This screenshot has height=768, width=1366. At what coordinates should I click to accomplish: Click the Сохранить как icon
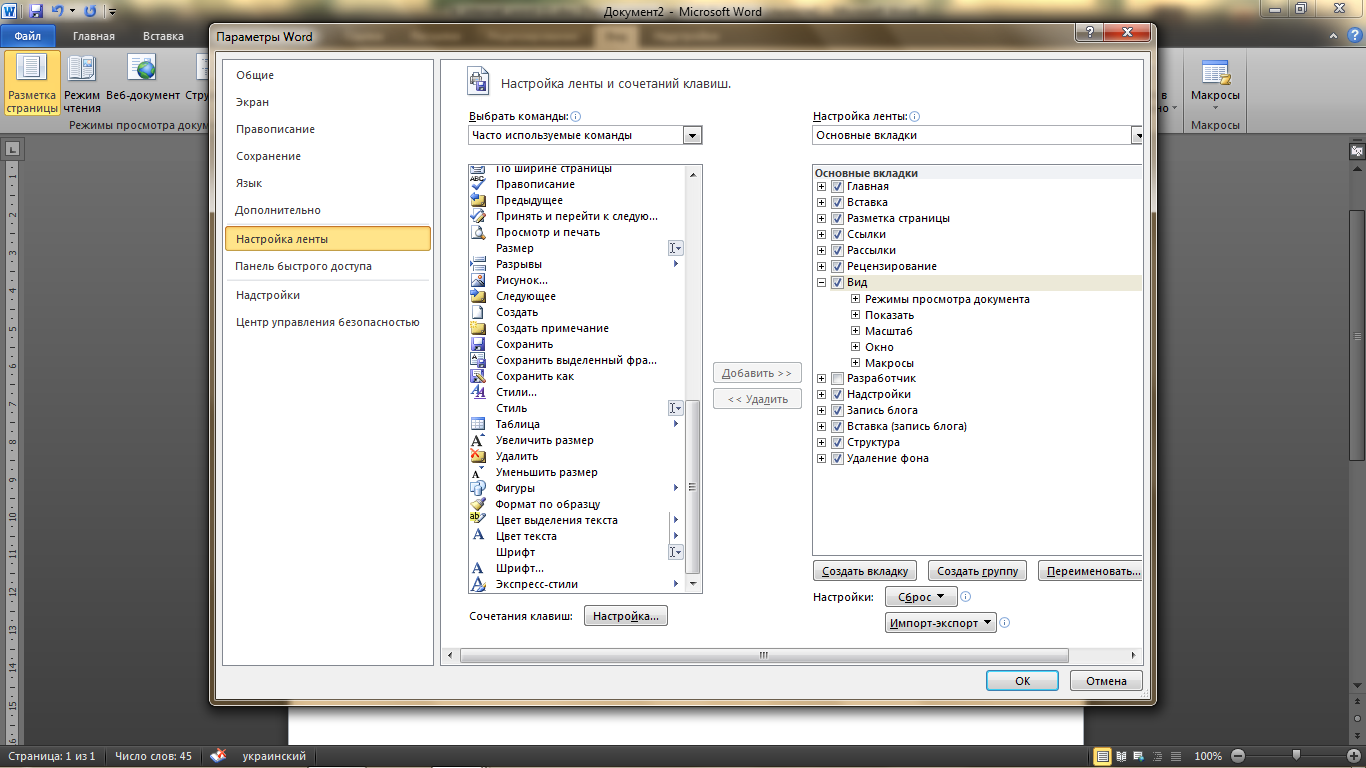click(478, 376)
